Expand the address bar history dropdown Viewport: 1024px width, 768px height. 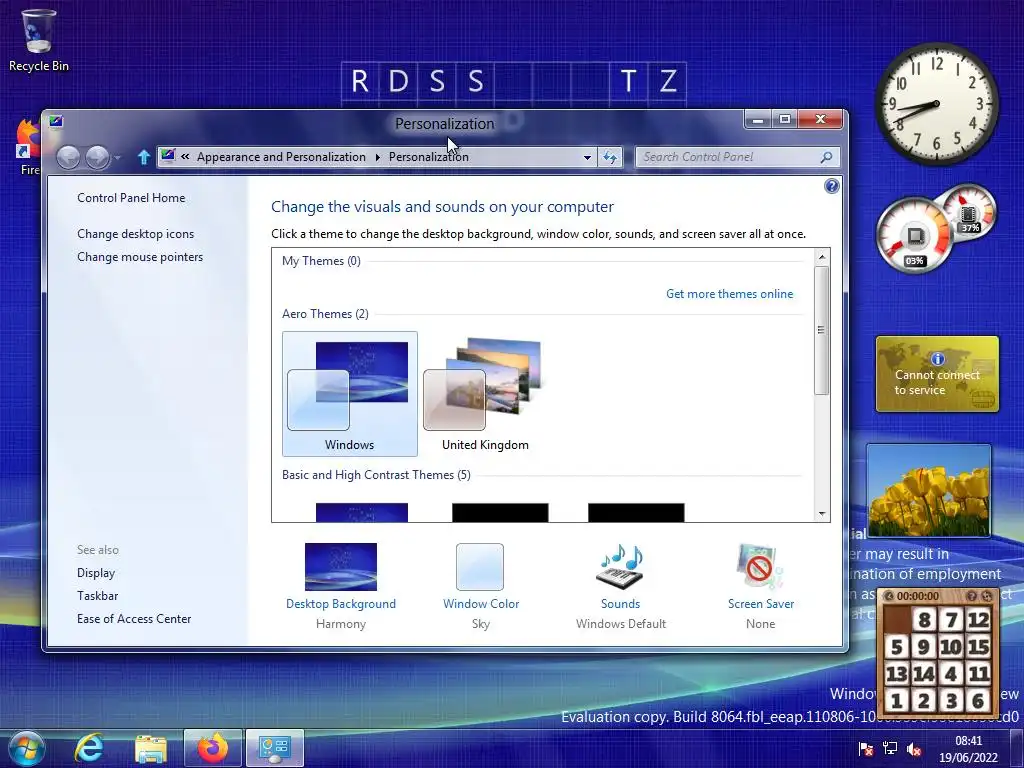tap(587, 157)
